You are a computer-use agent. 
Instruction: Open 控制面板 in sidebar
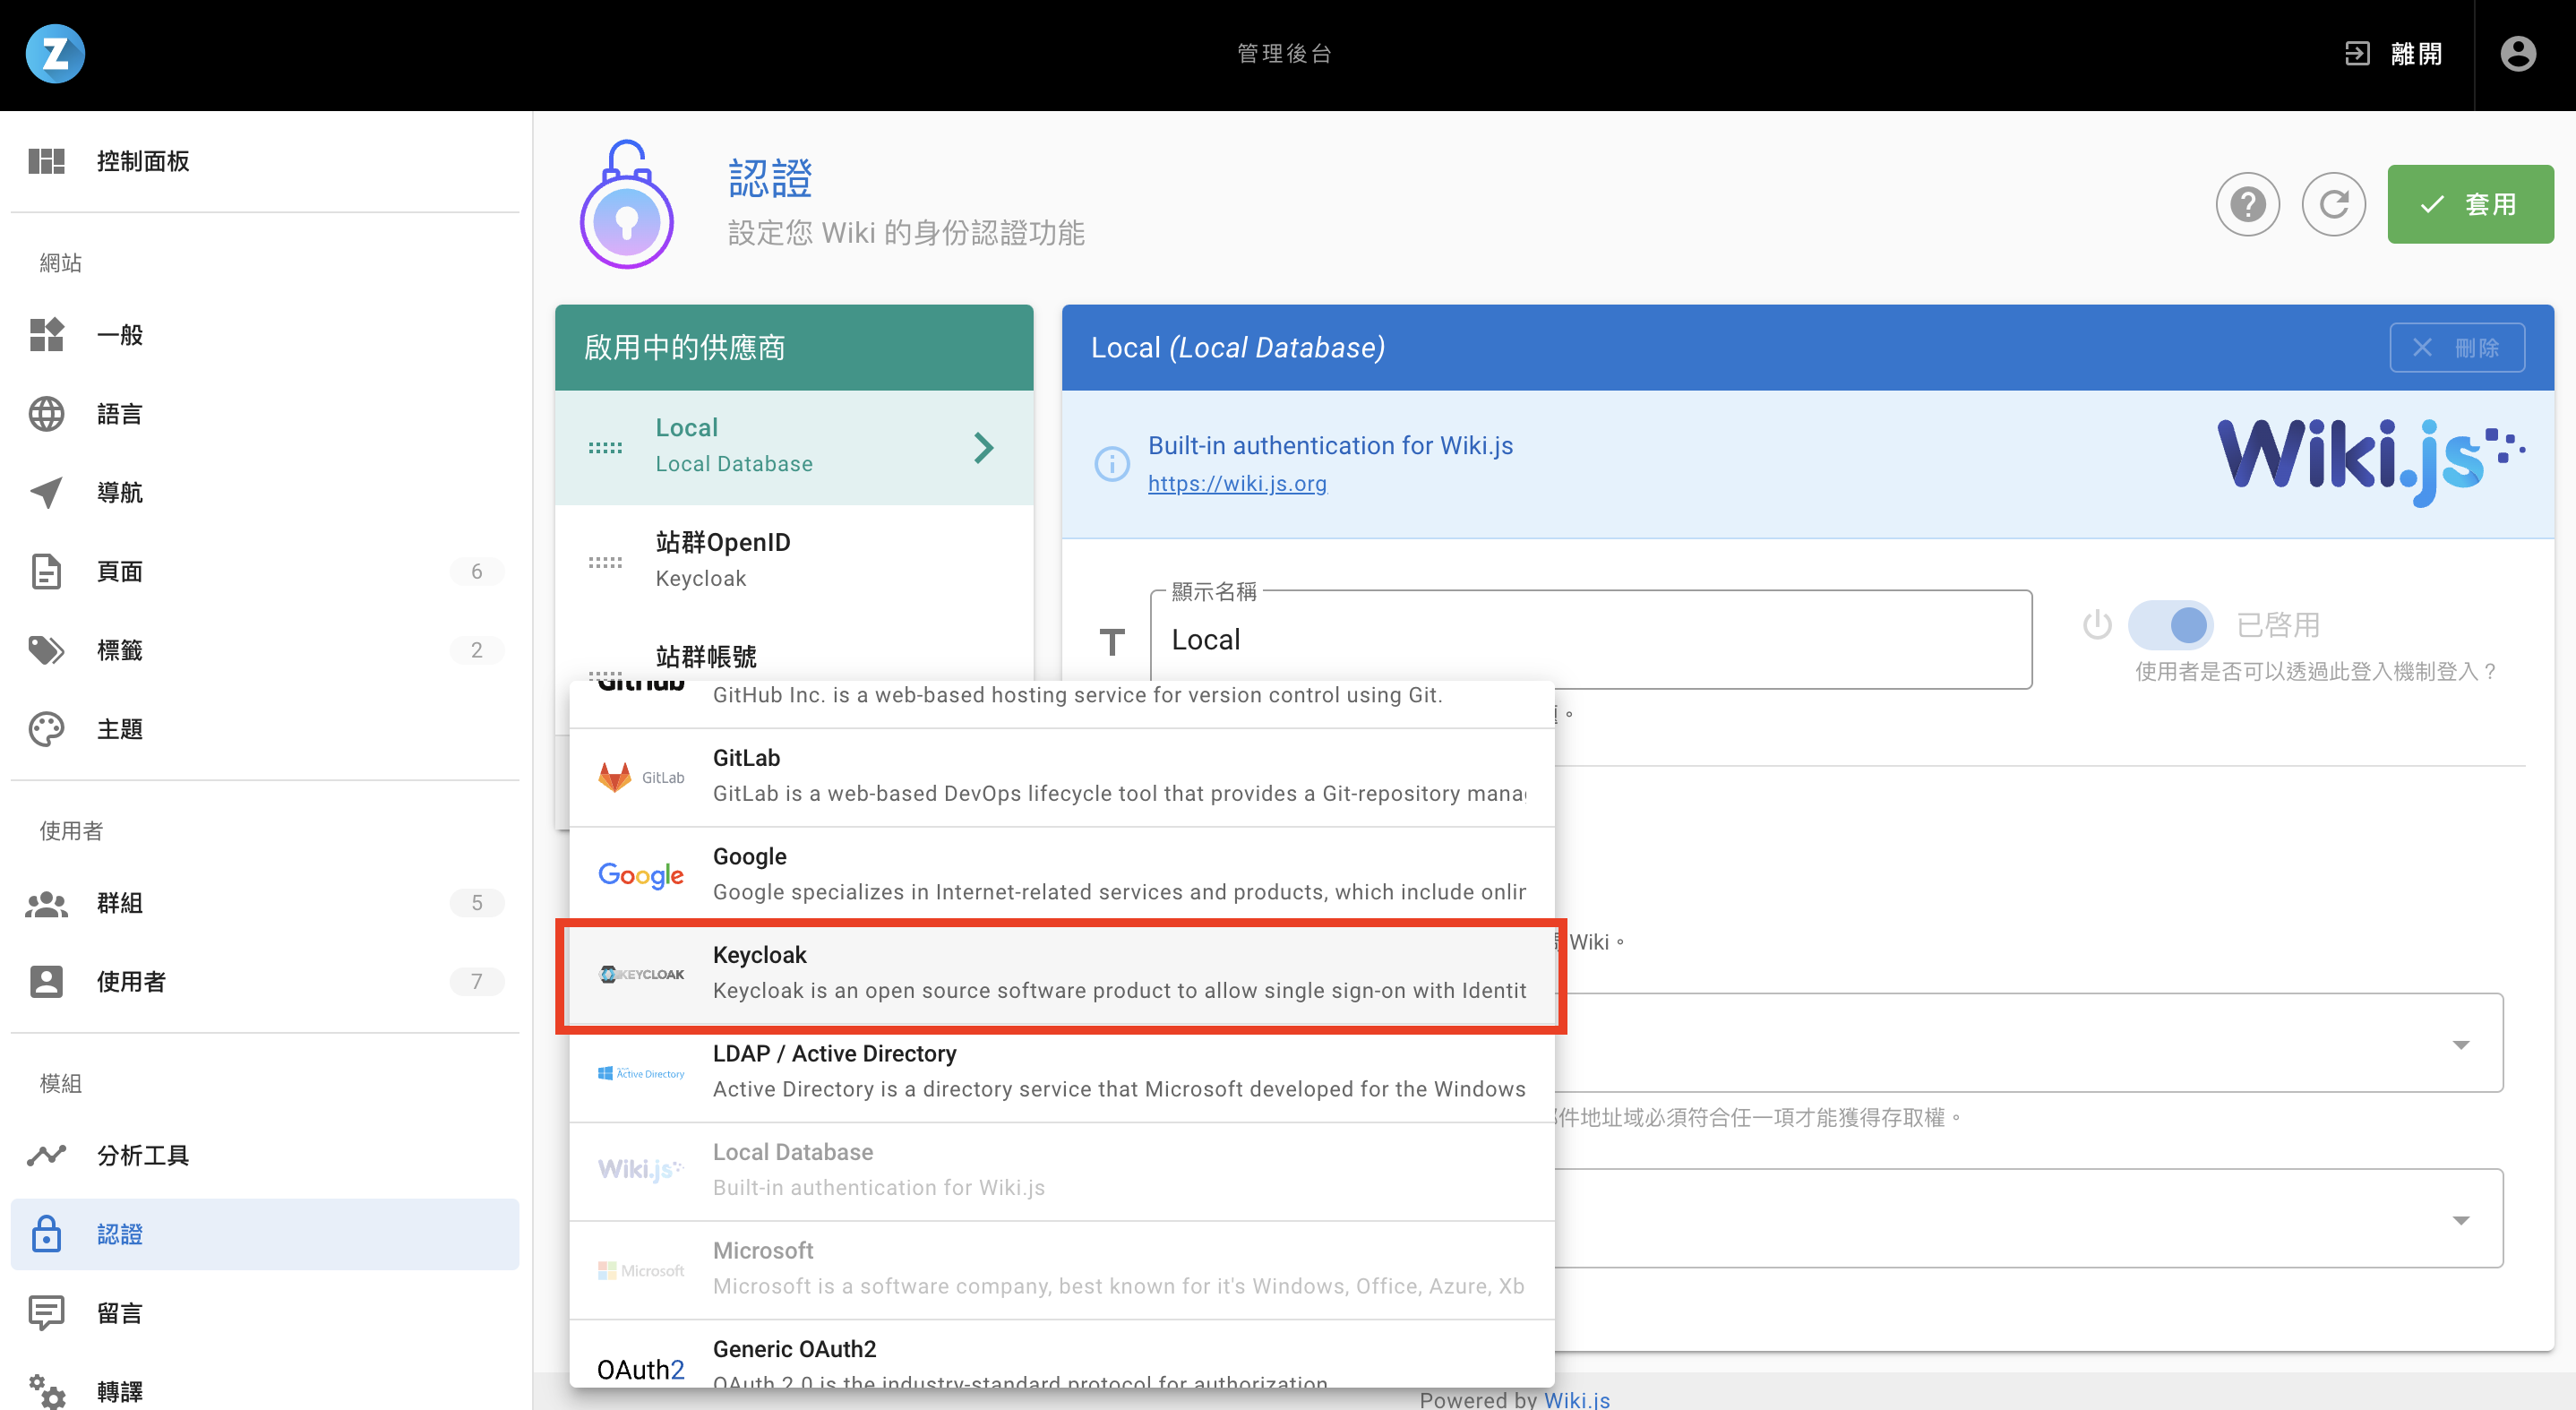(x=265, y=161)
